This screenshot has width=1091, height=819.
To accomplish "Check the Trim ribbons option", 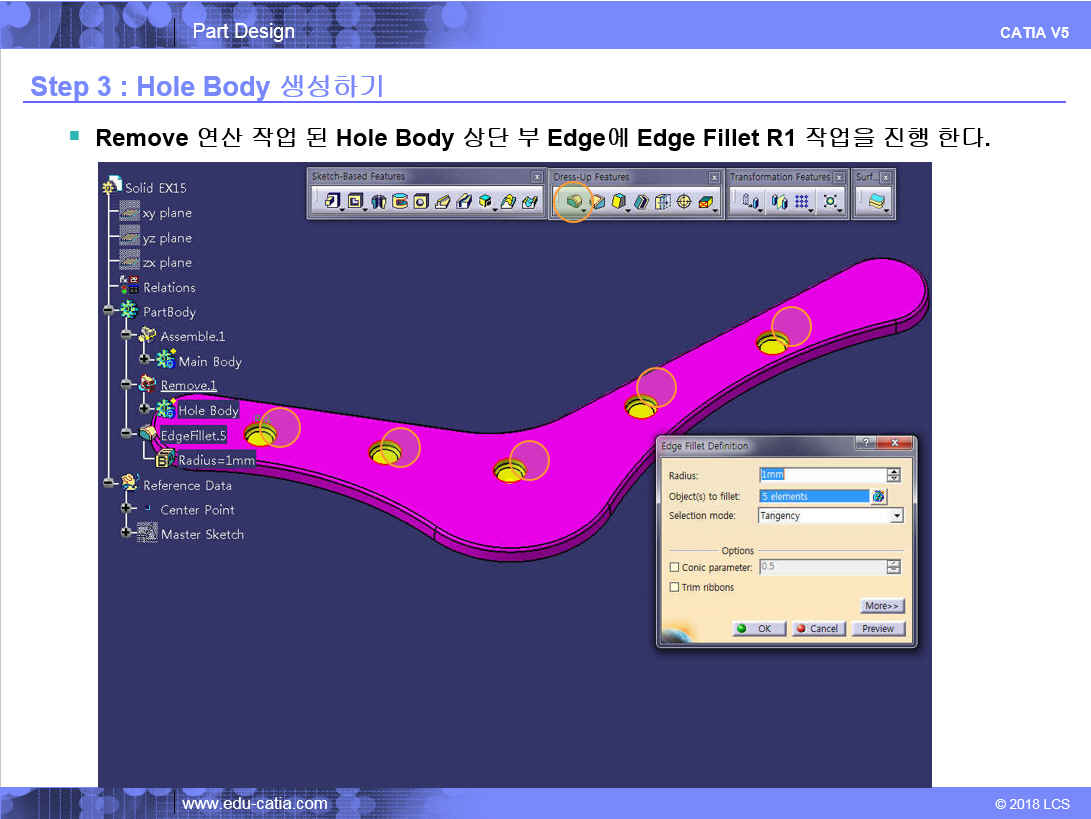I will (x=674, y=587).
